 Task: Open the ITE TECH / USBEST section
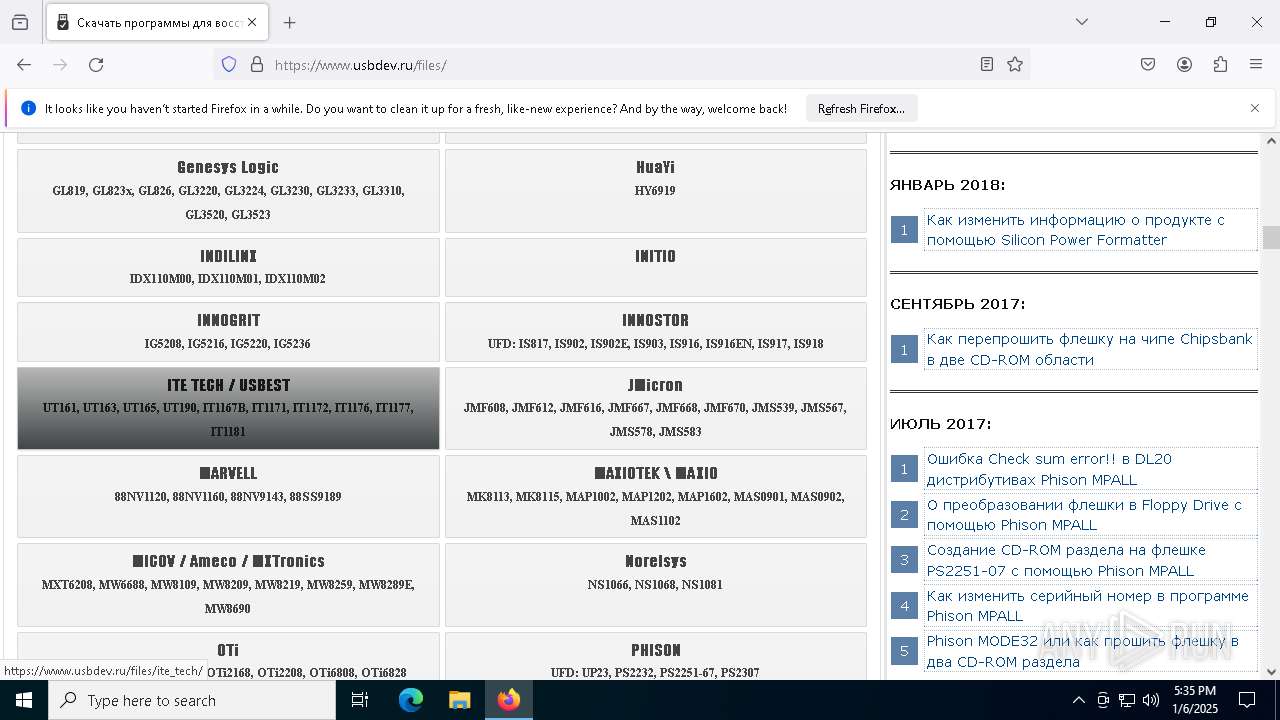228,408
